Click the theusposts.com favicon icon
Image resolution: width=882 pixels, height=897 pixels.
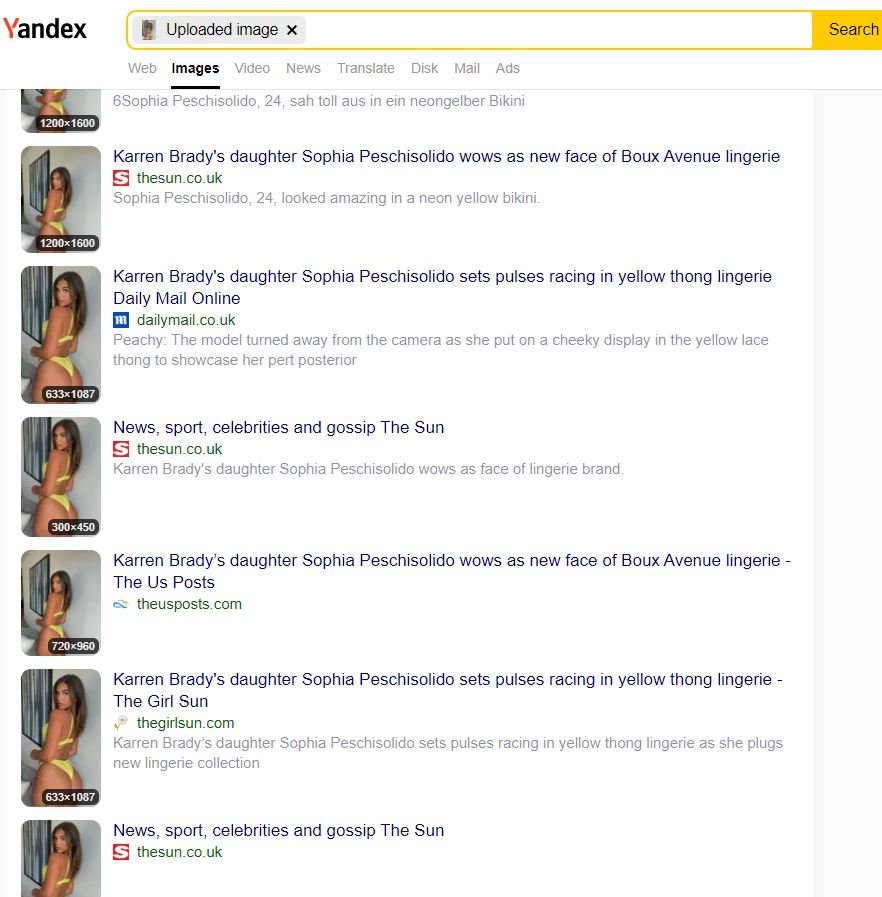[121, 604]
